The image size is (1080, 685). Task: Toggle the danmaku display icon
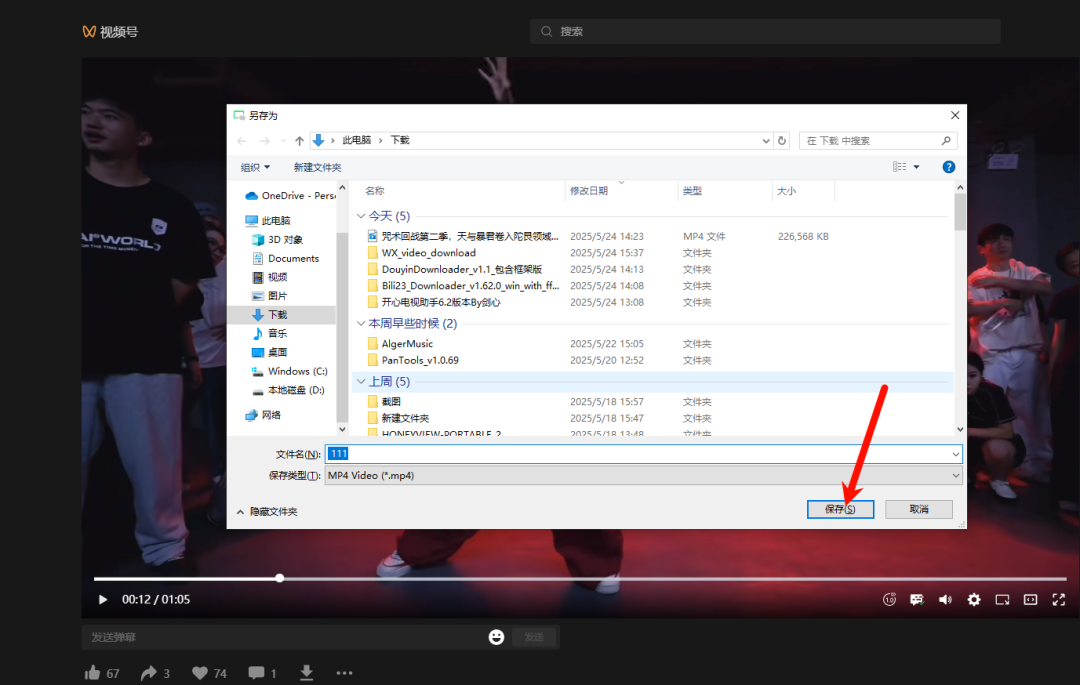[916, 600]
